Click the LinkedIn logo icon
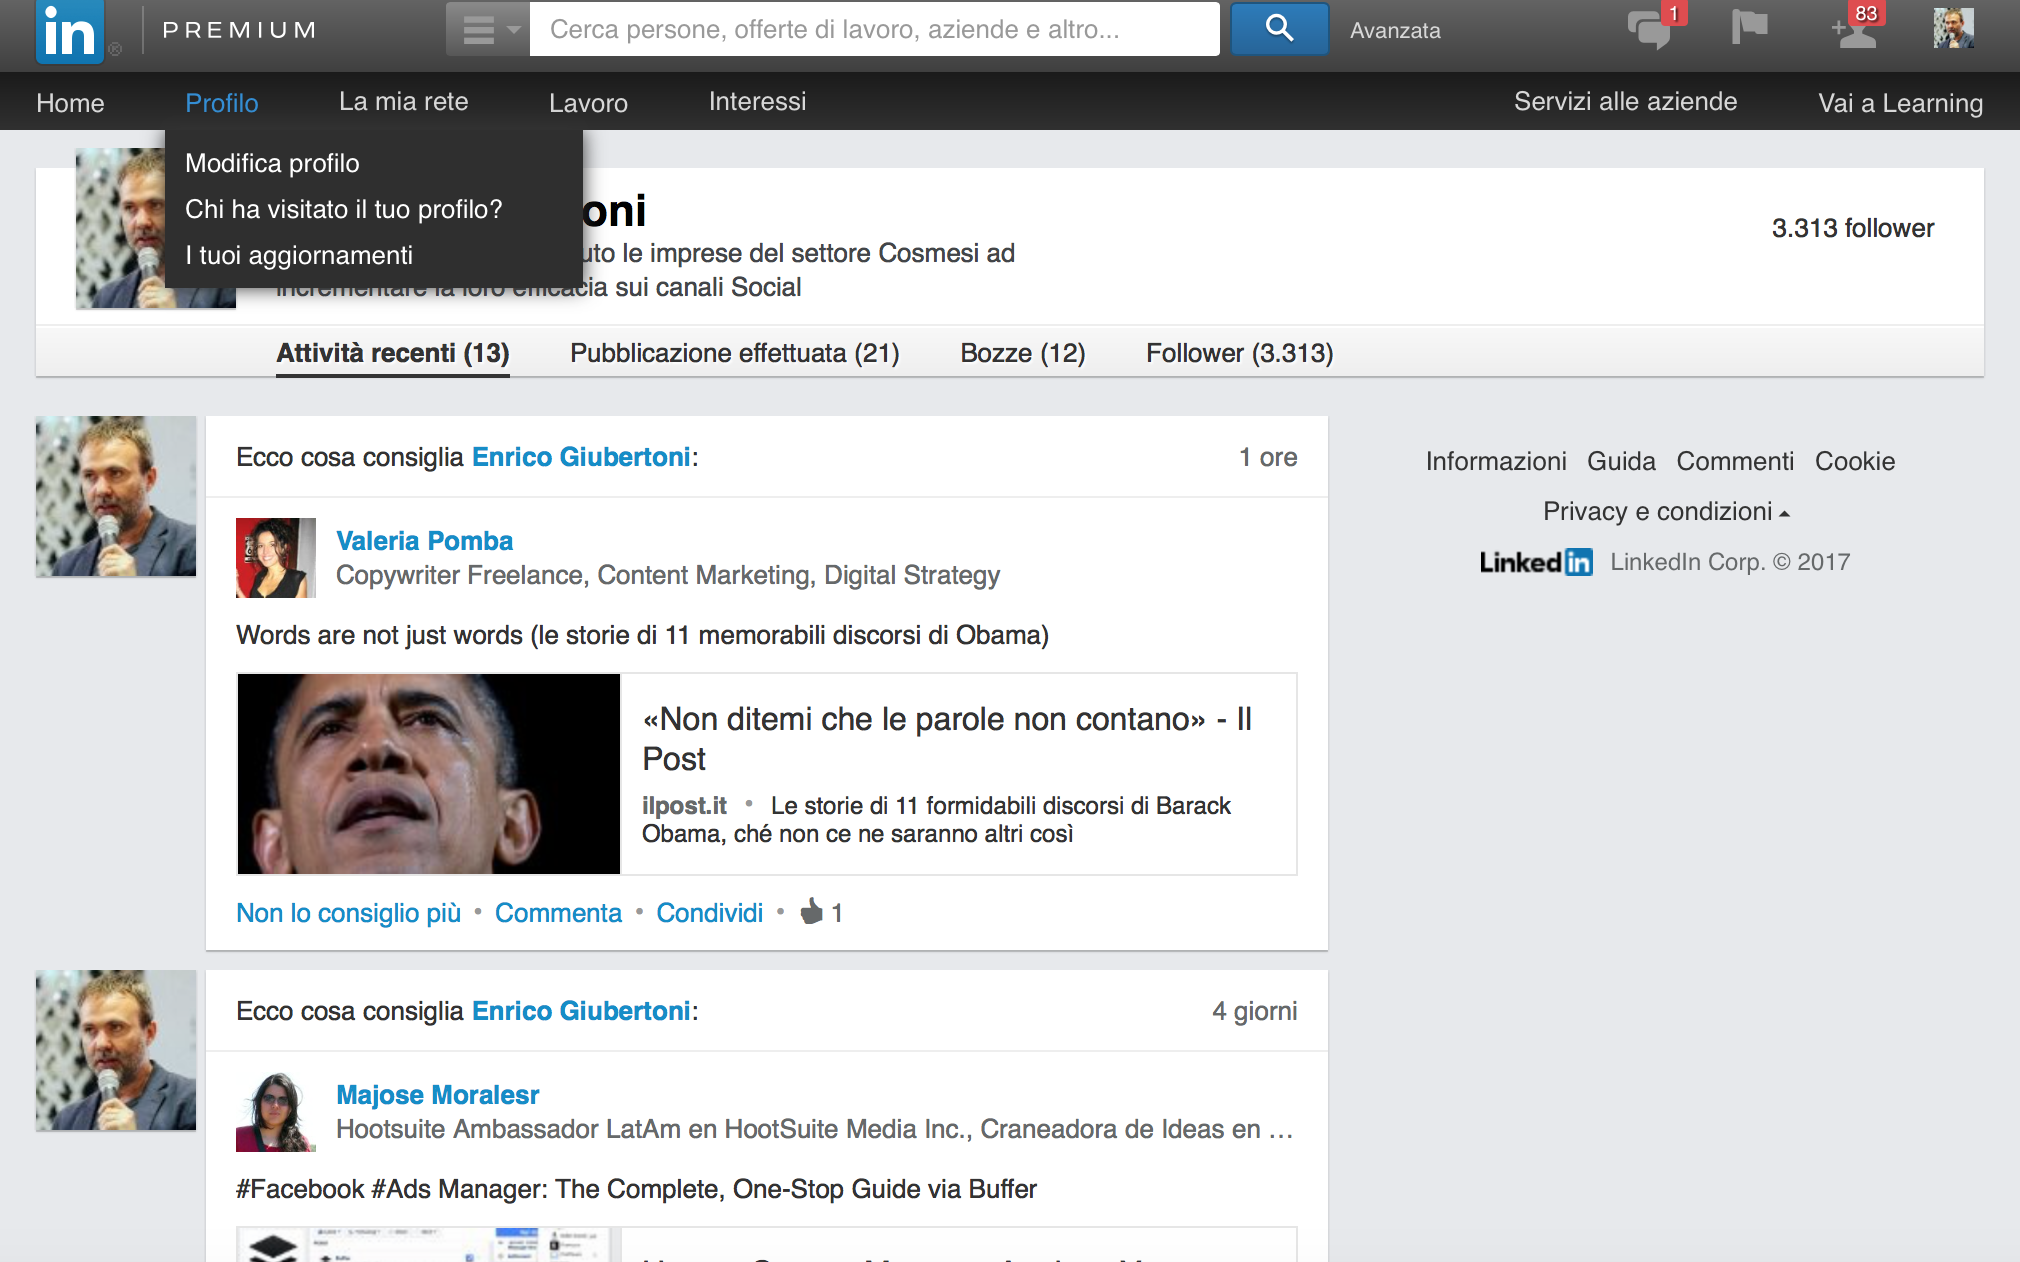The width and height of the screenshot is (2020, 1262). [x=69, y=30]
